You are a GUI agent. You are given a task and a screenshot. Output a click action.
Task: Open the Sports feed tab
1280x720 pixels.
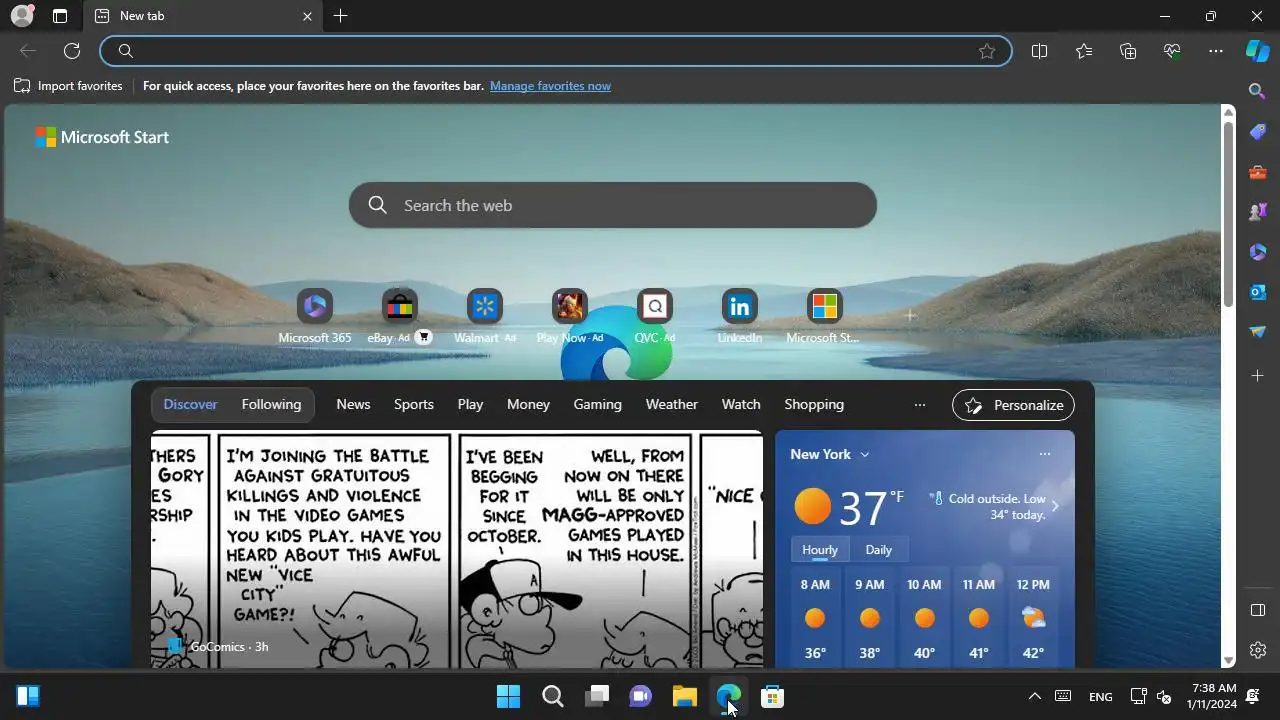413,404
